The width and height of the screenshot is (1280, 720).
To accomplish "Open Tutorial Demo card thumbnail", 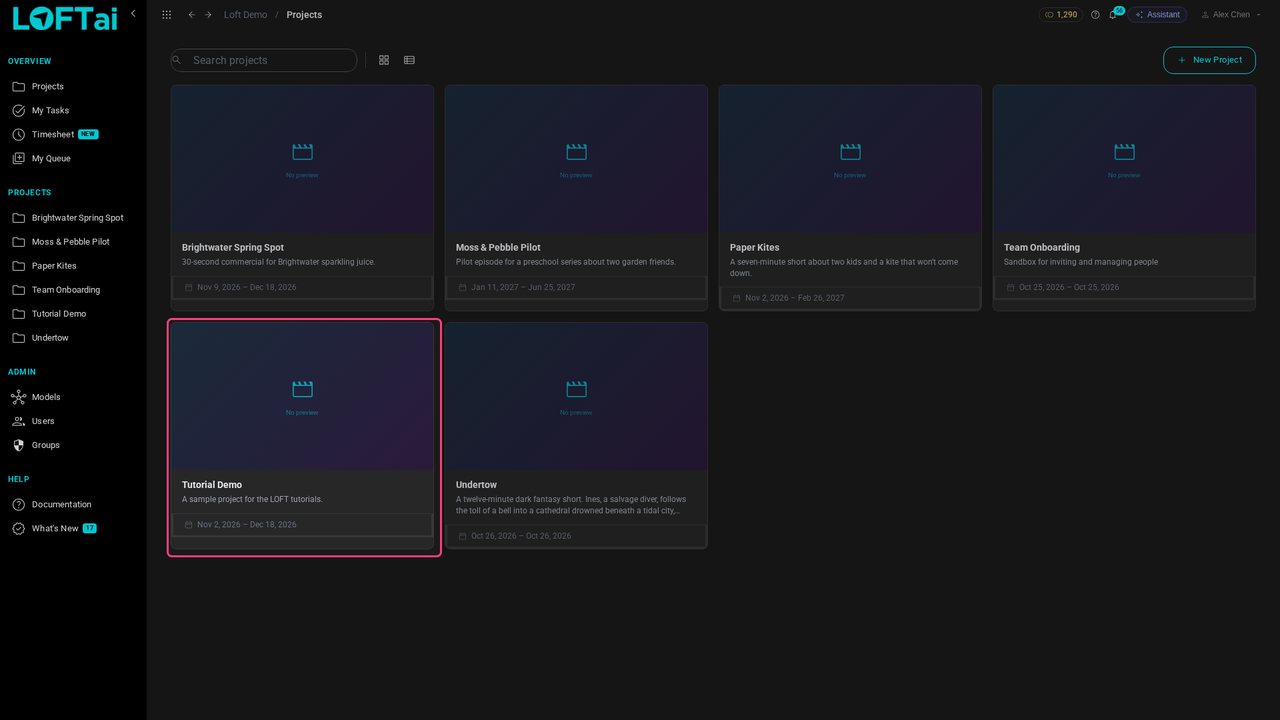I will click(x=302, y=396).
